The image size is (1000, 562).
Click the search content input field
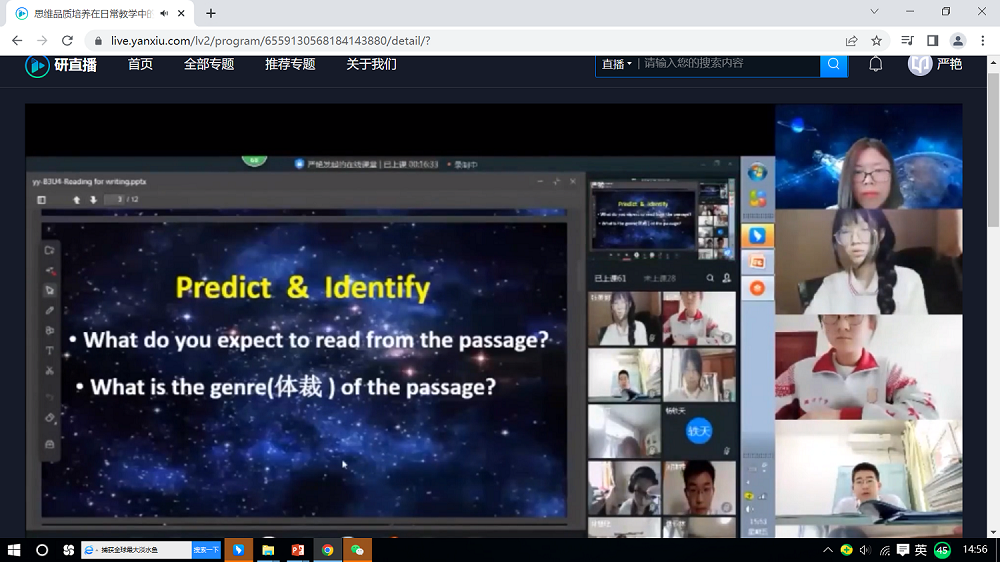click(x=728, y=64)
